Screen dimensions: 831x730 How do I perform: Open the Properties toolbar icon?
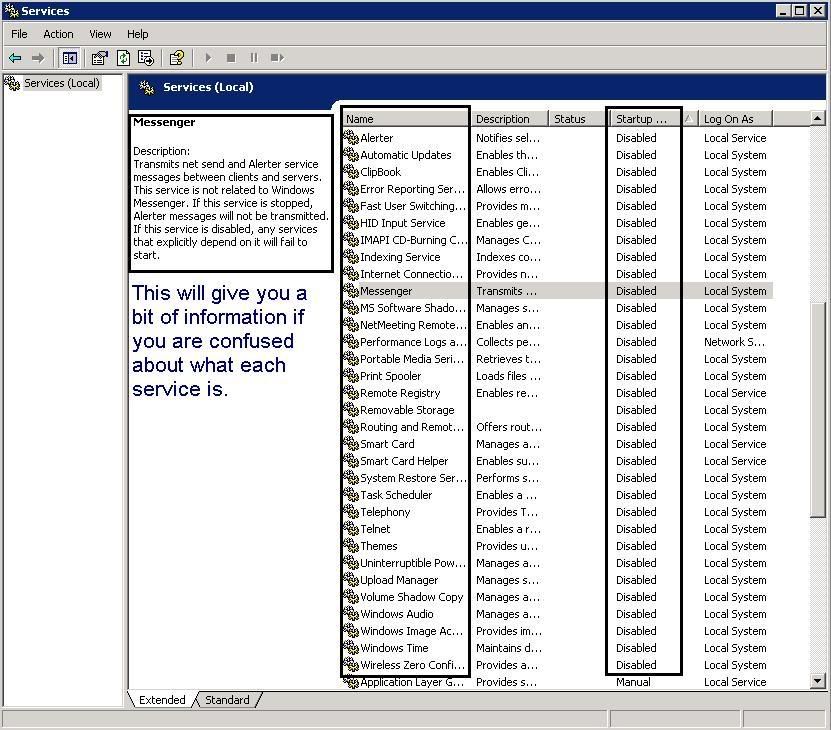tap(100, 58)
